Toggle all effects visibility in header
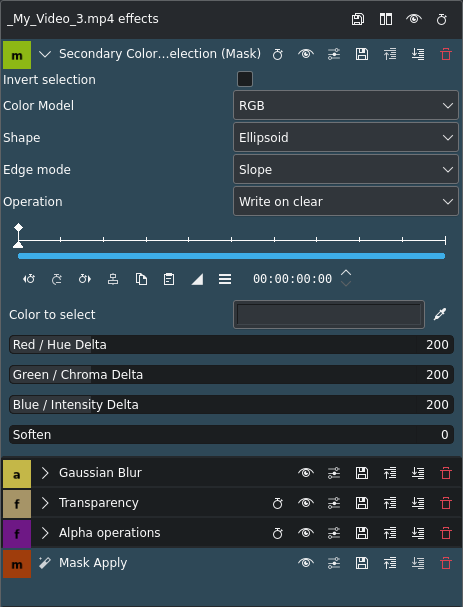The height and width of the screenshot is (607, 463). pos(414,19)
